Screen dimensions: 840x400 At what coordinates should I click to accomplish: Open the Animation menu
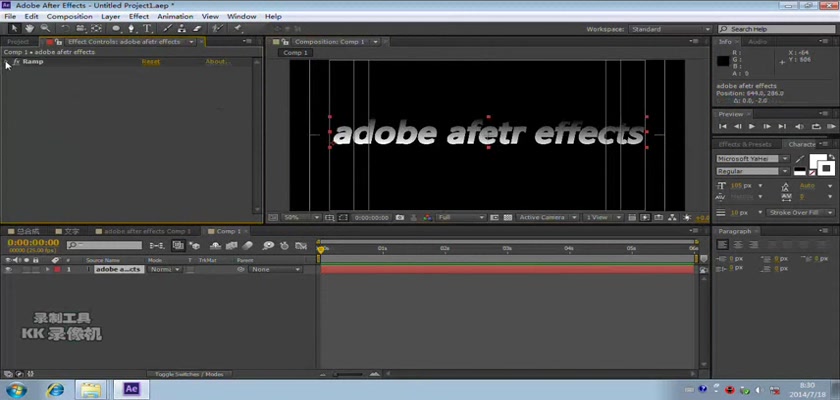coord(175,17)
